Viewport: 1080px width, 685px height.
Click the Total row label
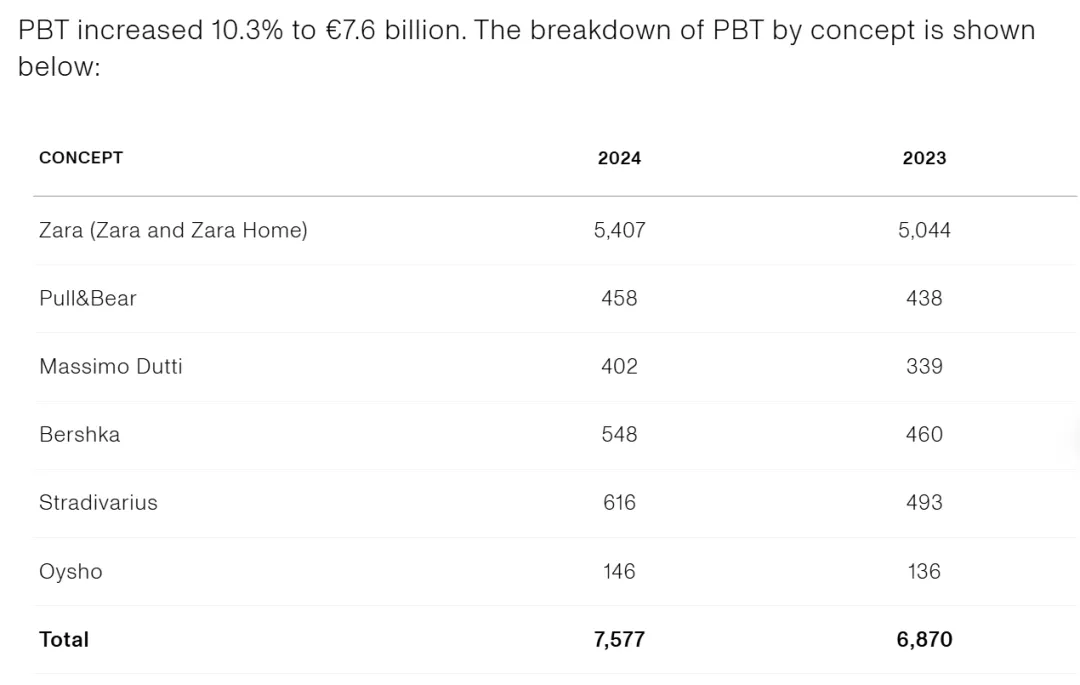click(x=63, y=640)
